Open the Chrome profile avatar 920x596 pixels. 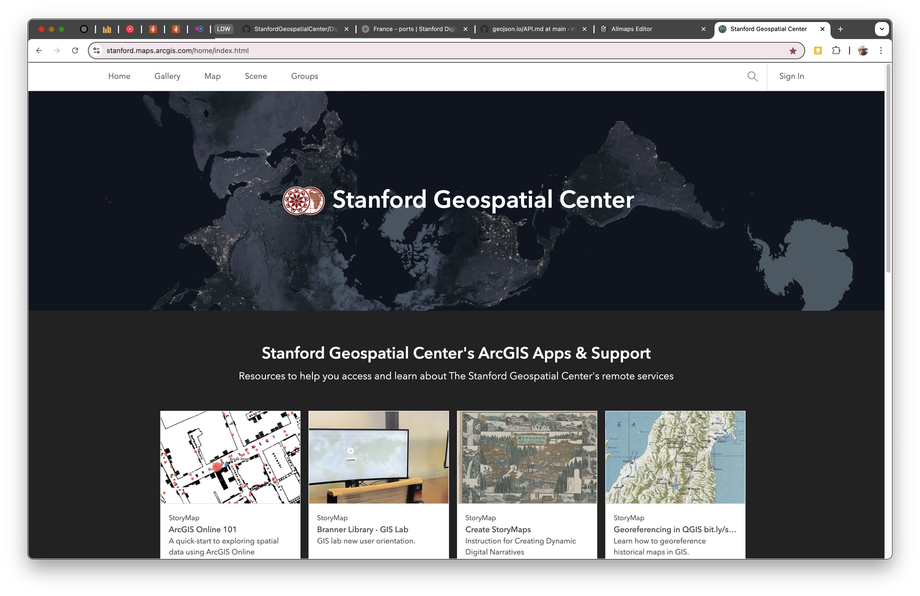(863, 50)
